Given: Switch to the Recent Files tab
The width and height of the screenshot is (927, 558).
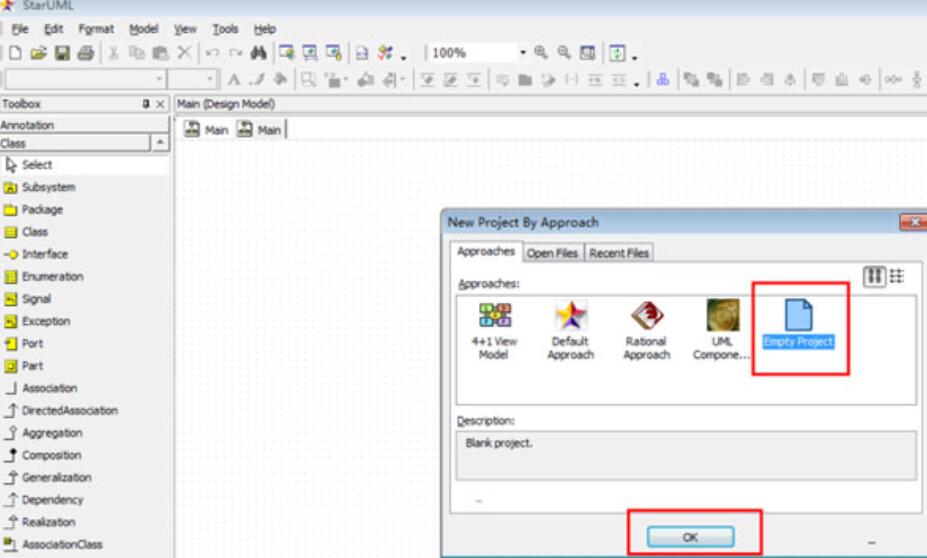Looking at the screenshot, I should (619, 253).
